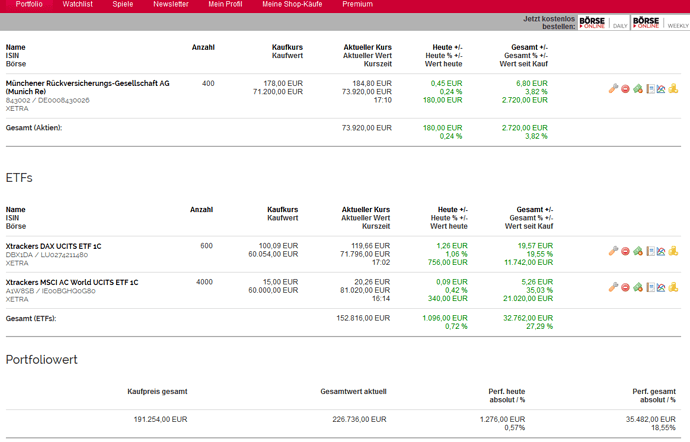Click the wrench edit icon for Munich Re

(x=613, y=89)
